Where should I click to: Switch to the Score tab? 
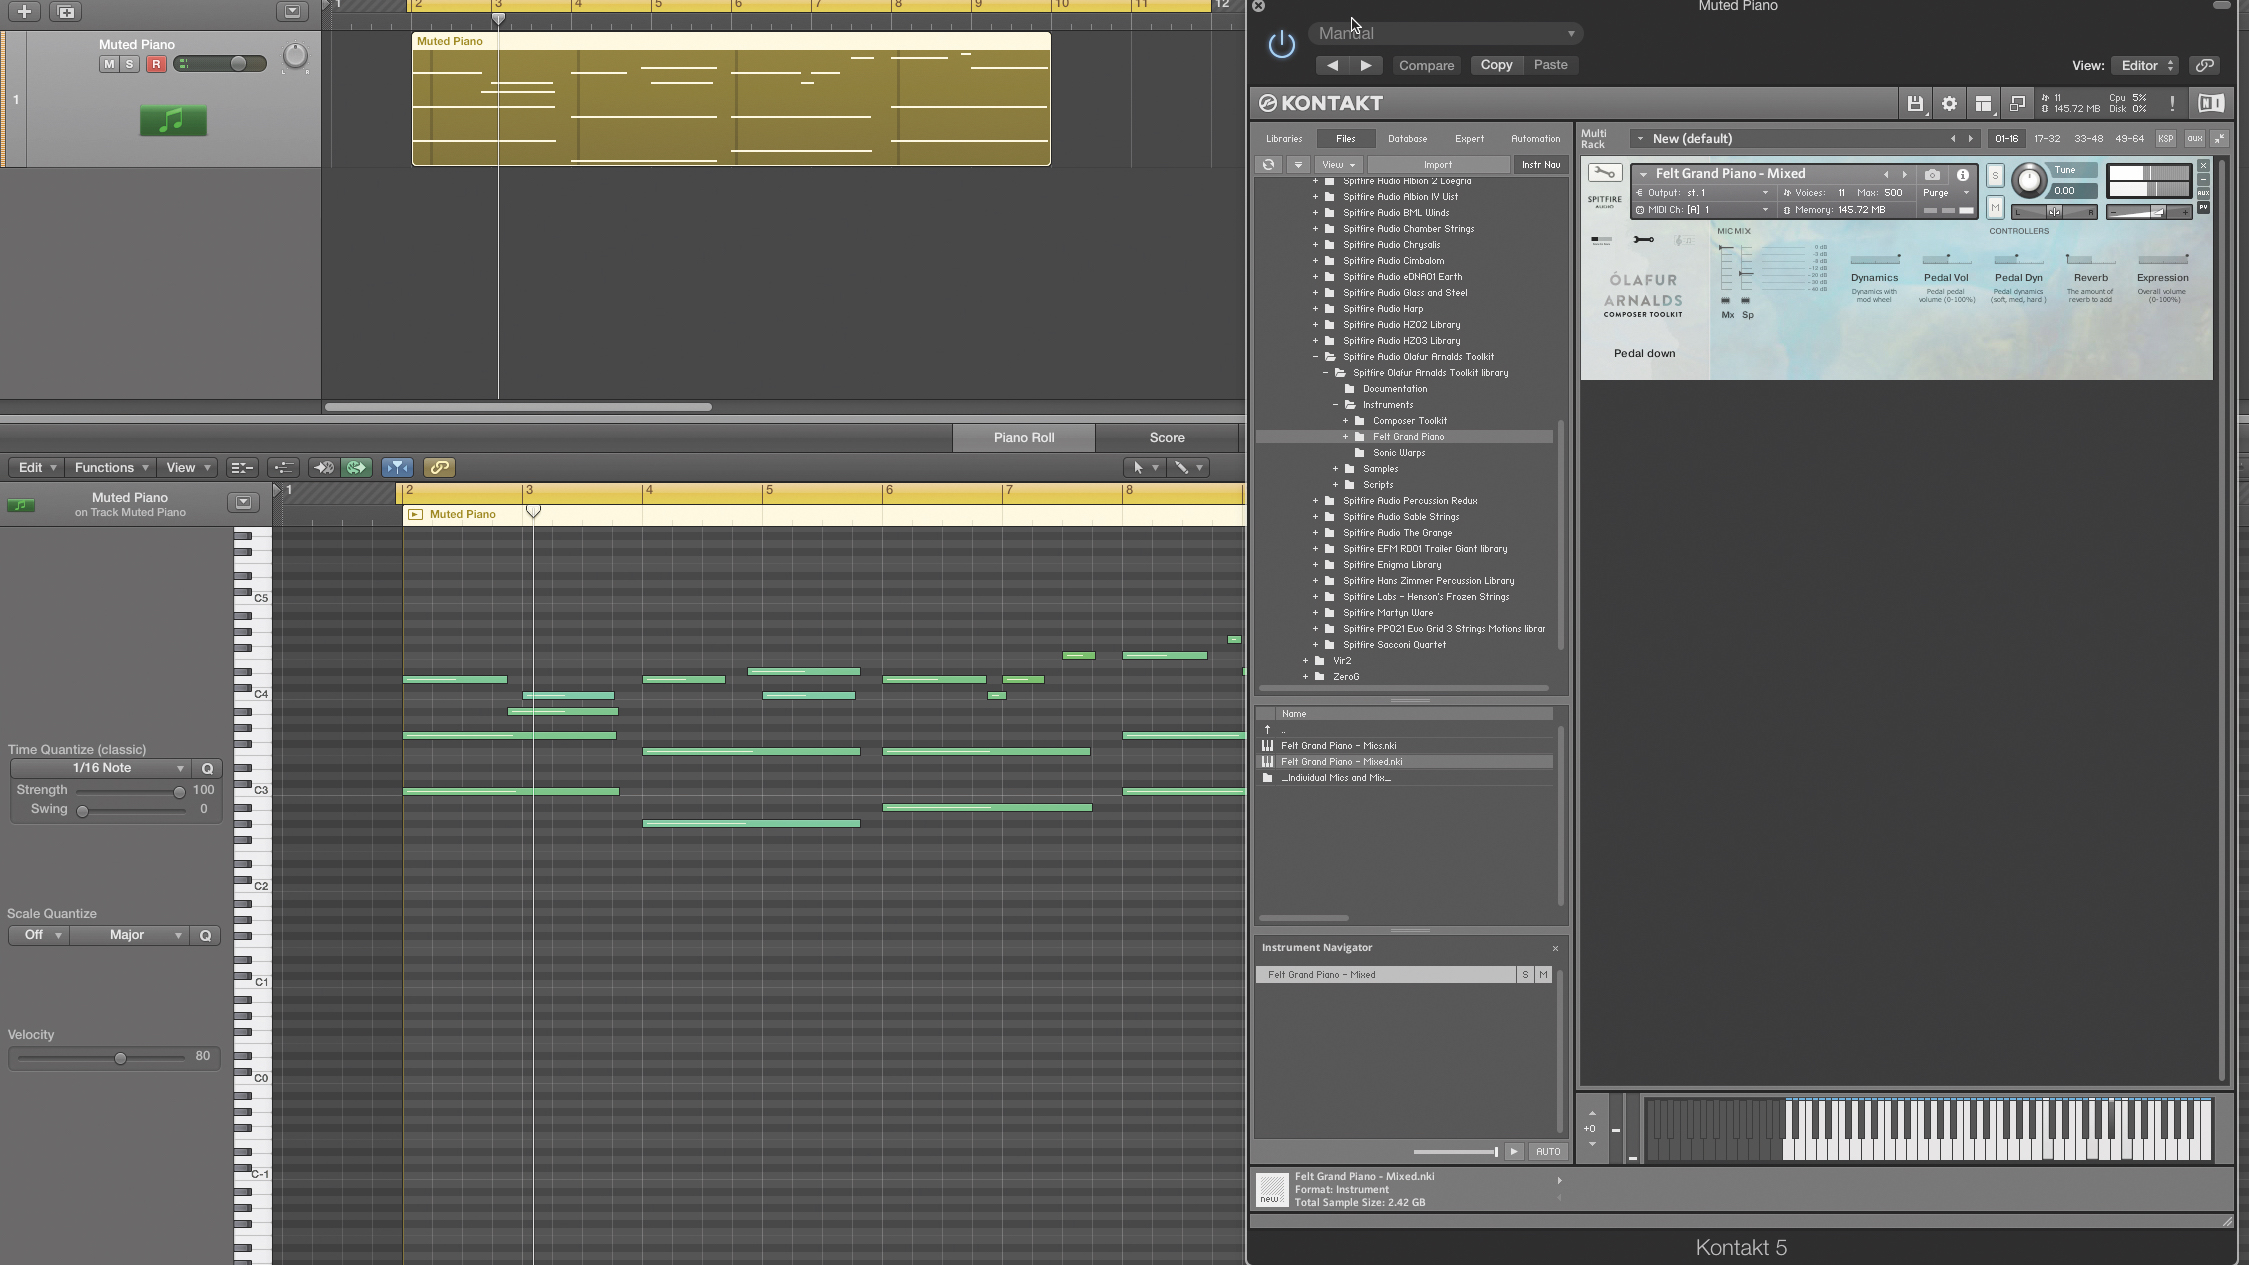click(x=1167, y=438)
